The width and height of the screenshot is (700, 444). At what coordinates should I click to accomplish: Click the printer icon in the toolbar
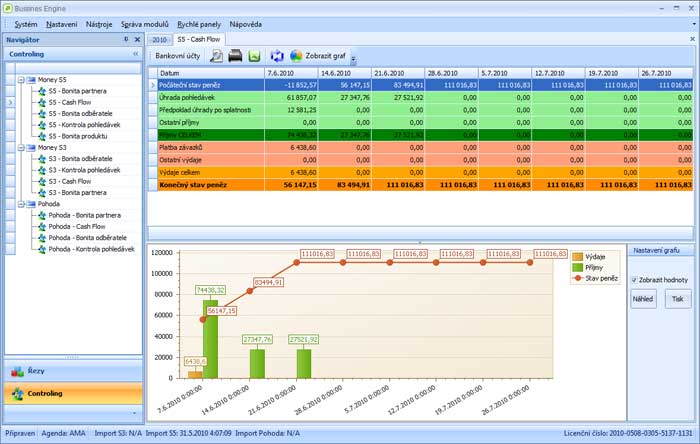pyautogui.click(x=235, y=55)
